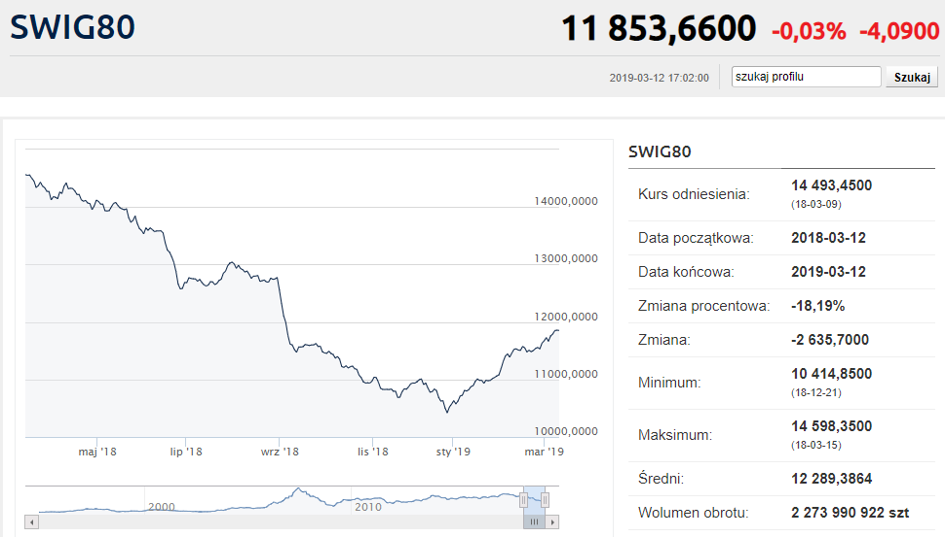Click the left range handle in navigator

[523, 500]
